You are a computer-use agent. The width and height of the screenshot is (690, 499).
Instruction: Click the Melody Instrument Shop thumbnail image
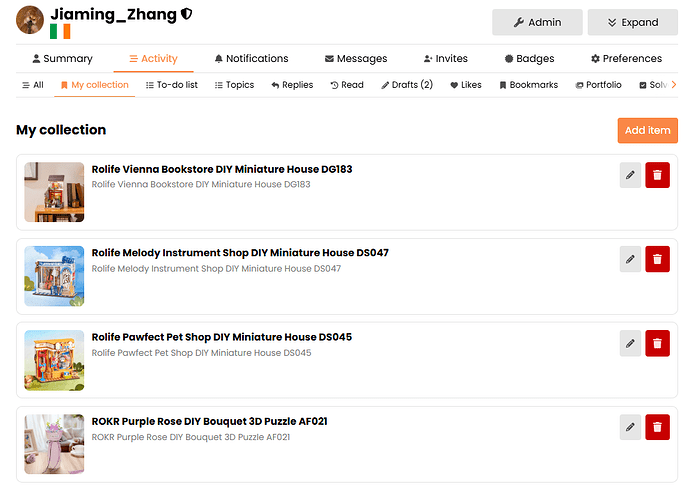coord(54,276)
